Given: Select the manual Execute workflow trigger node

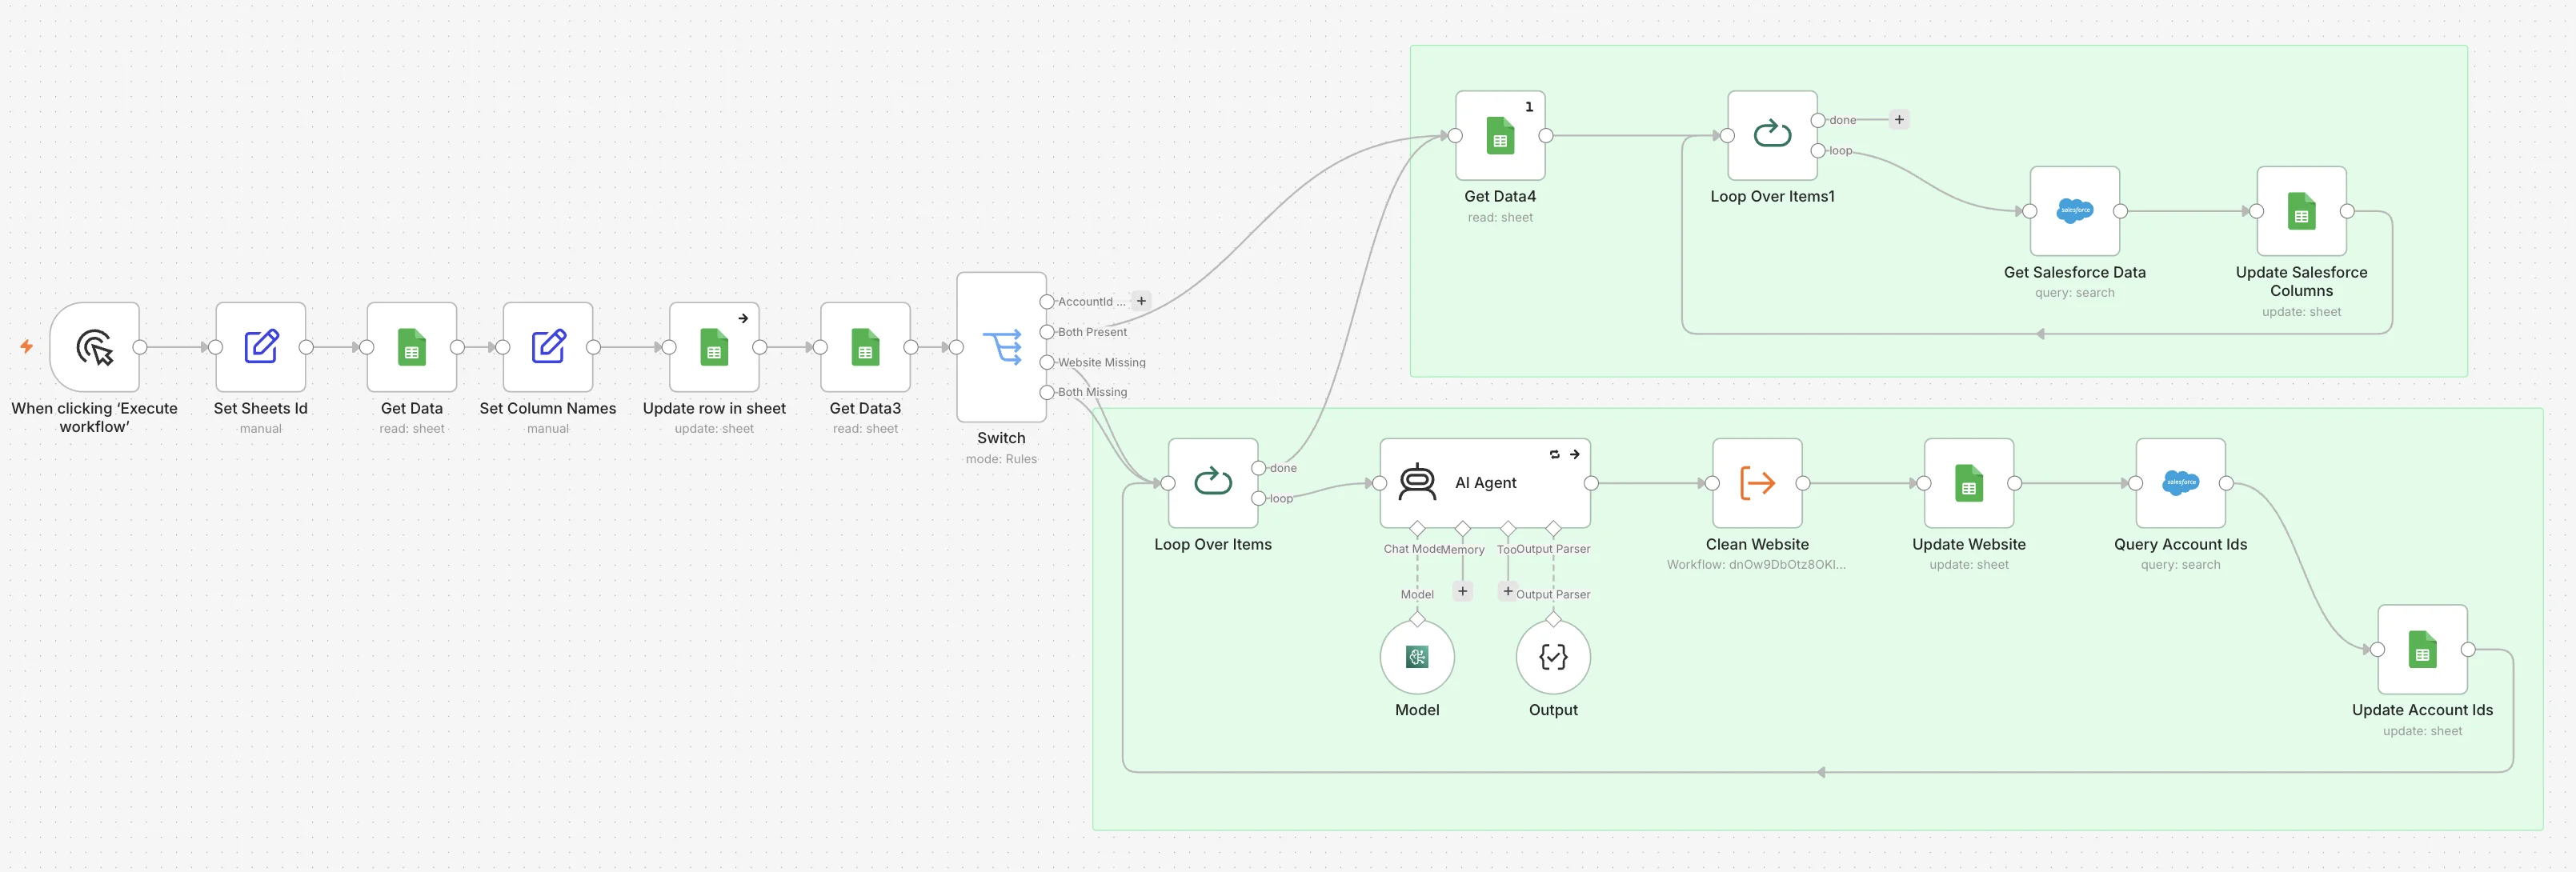Looking at the screenshot, I should 94,347.
